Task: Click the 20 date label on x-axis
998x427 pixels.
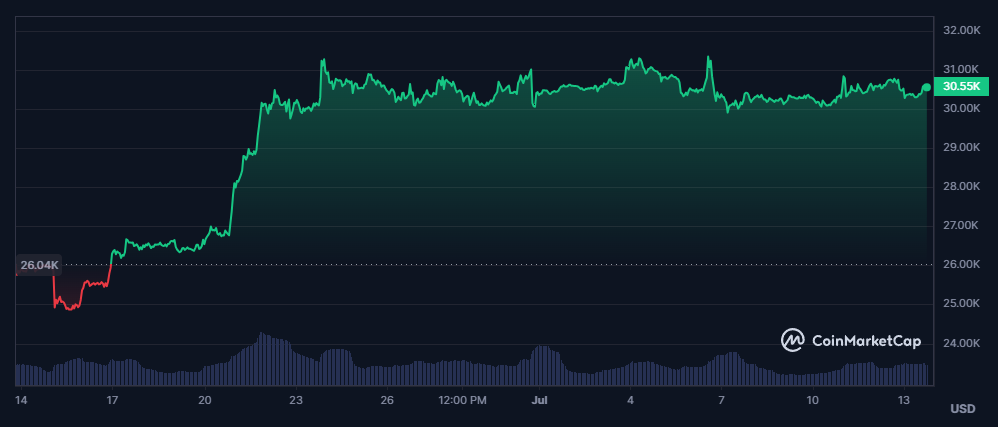Action: tap(204, 400)
